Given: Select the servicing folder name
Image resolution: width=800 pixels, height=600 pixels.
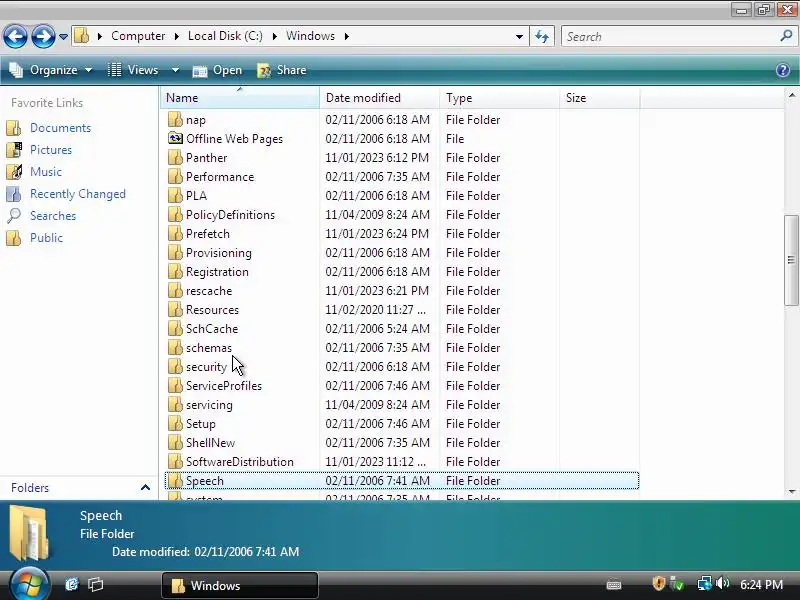Looking at the screenshot, I should (x=209, y=405).
